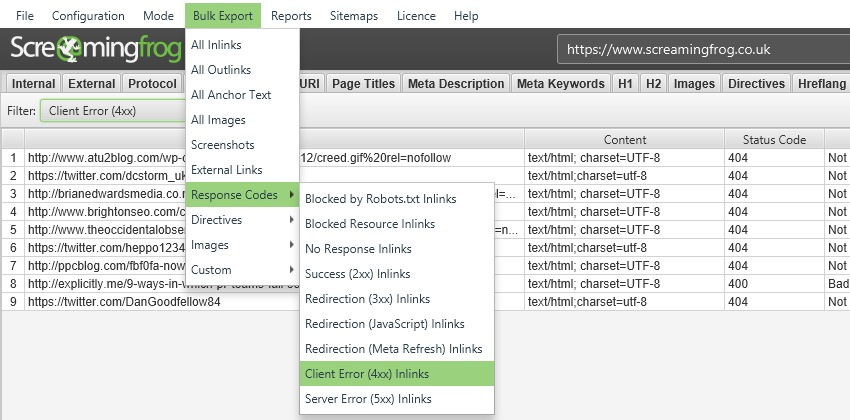Expand Custom submenu

[x=242, y=269]
